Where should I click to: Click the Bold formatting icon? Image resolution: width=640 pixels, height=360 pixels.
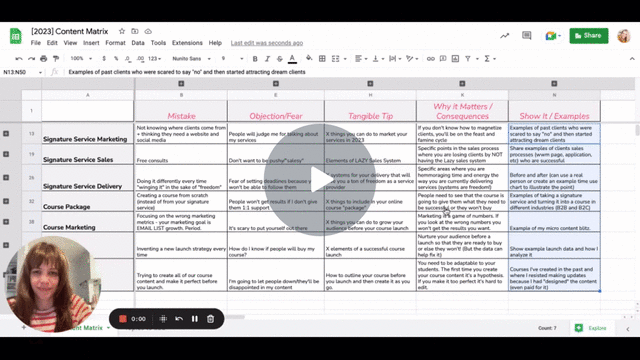(255, 59)
